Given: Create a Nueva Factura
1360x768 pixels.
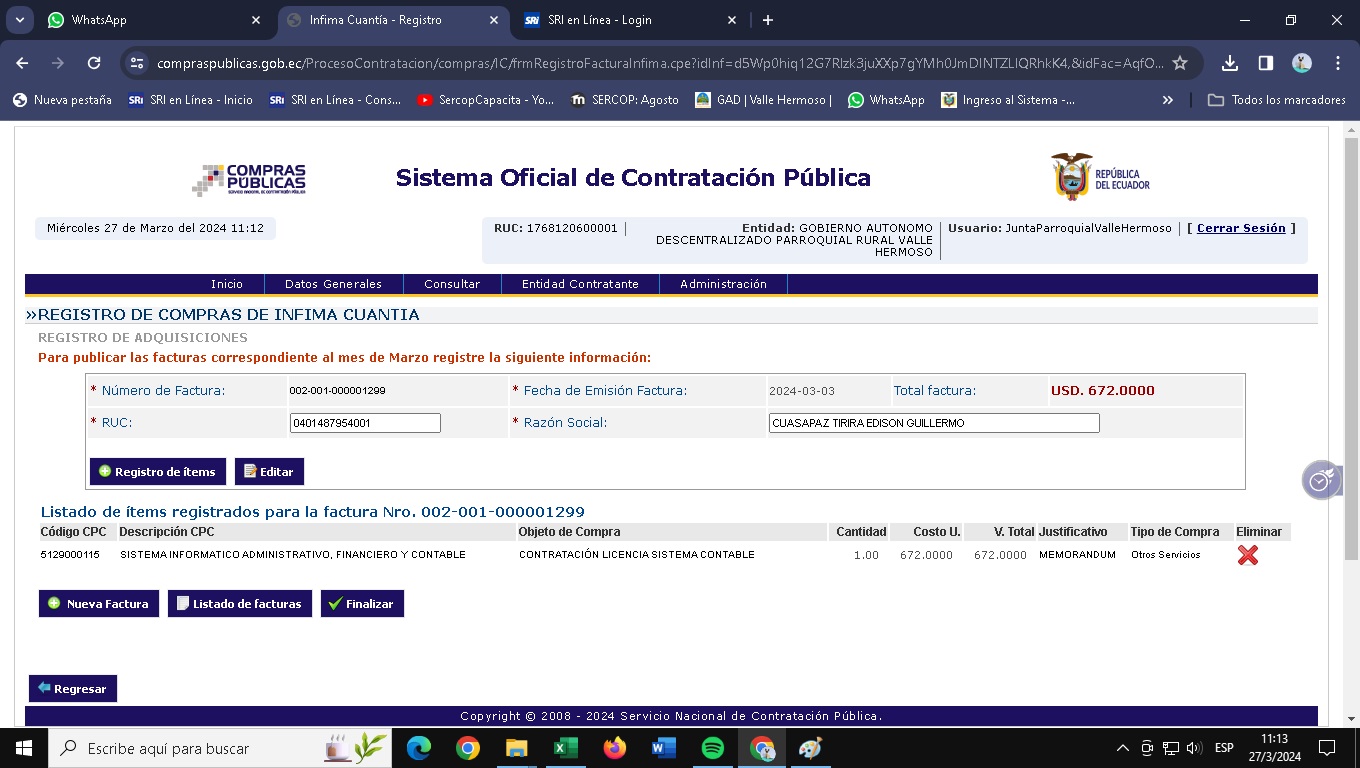Looking at the screenshot, I should click(99, 604).
